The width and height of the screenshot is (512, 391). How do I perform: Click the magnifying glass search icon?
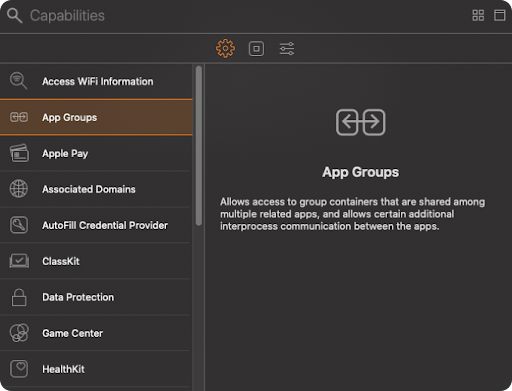coord(15,16)
